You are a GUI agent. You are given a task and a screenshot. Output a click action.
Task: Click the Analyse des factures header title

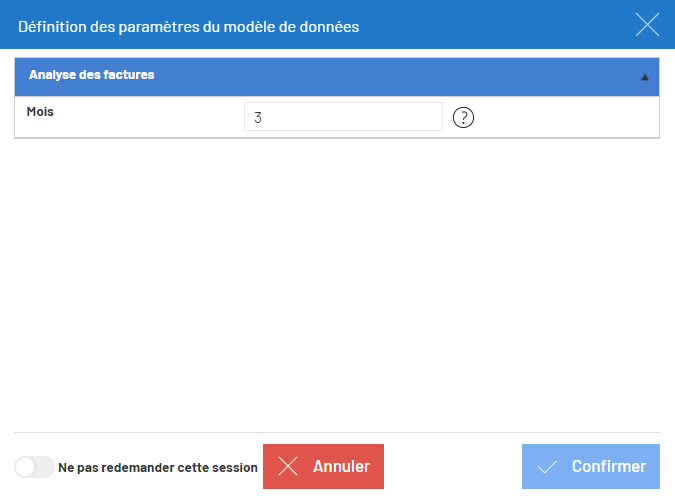pyautogui.click(x=91, y=75)
